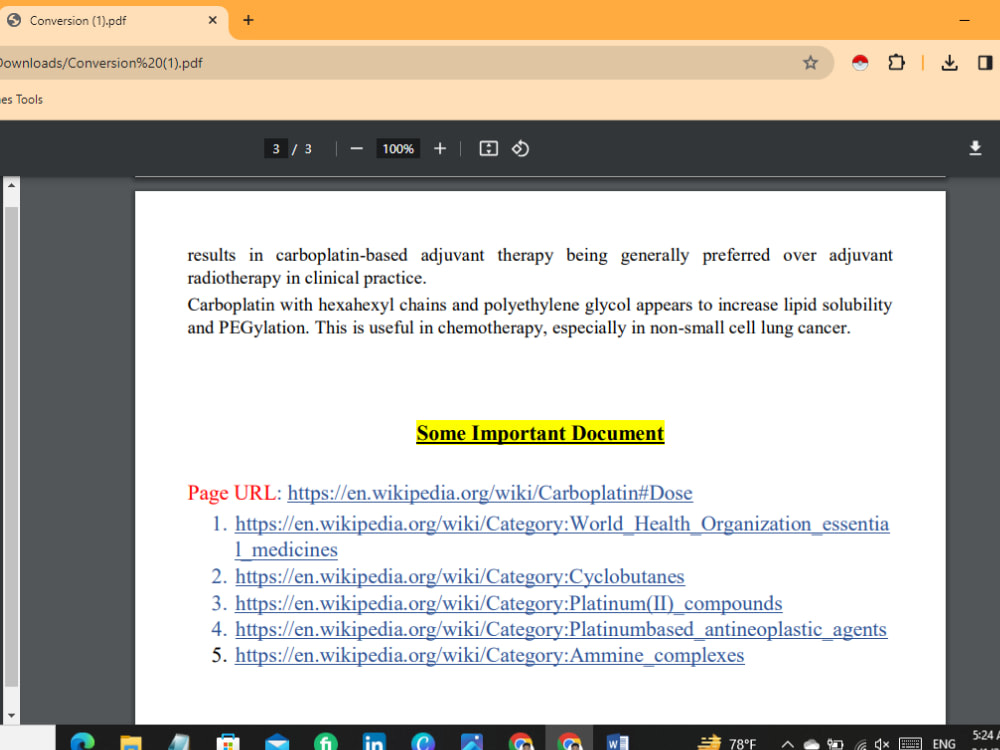The image size is (1000, 750).
Task: Download the PDF from viewer toolbar
Action: [974, 149]
